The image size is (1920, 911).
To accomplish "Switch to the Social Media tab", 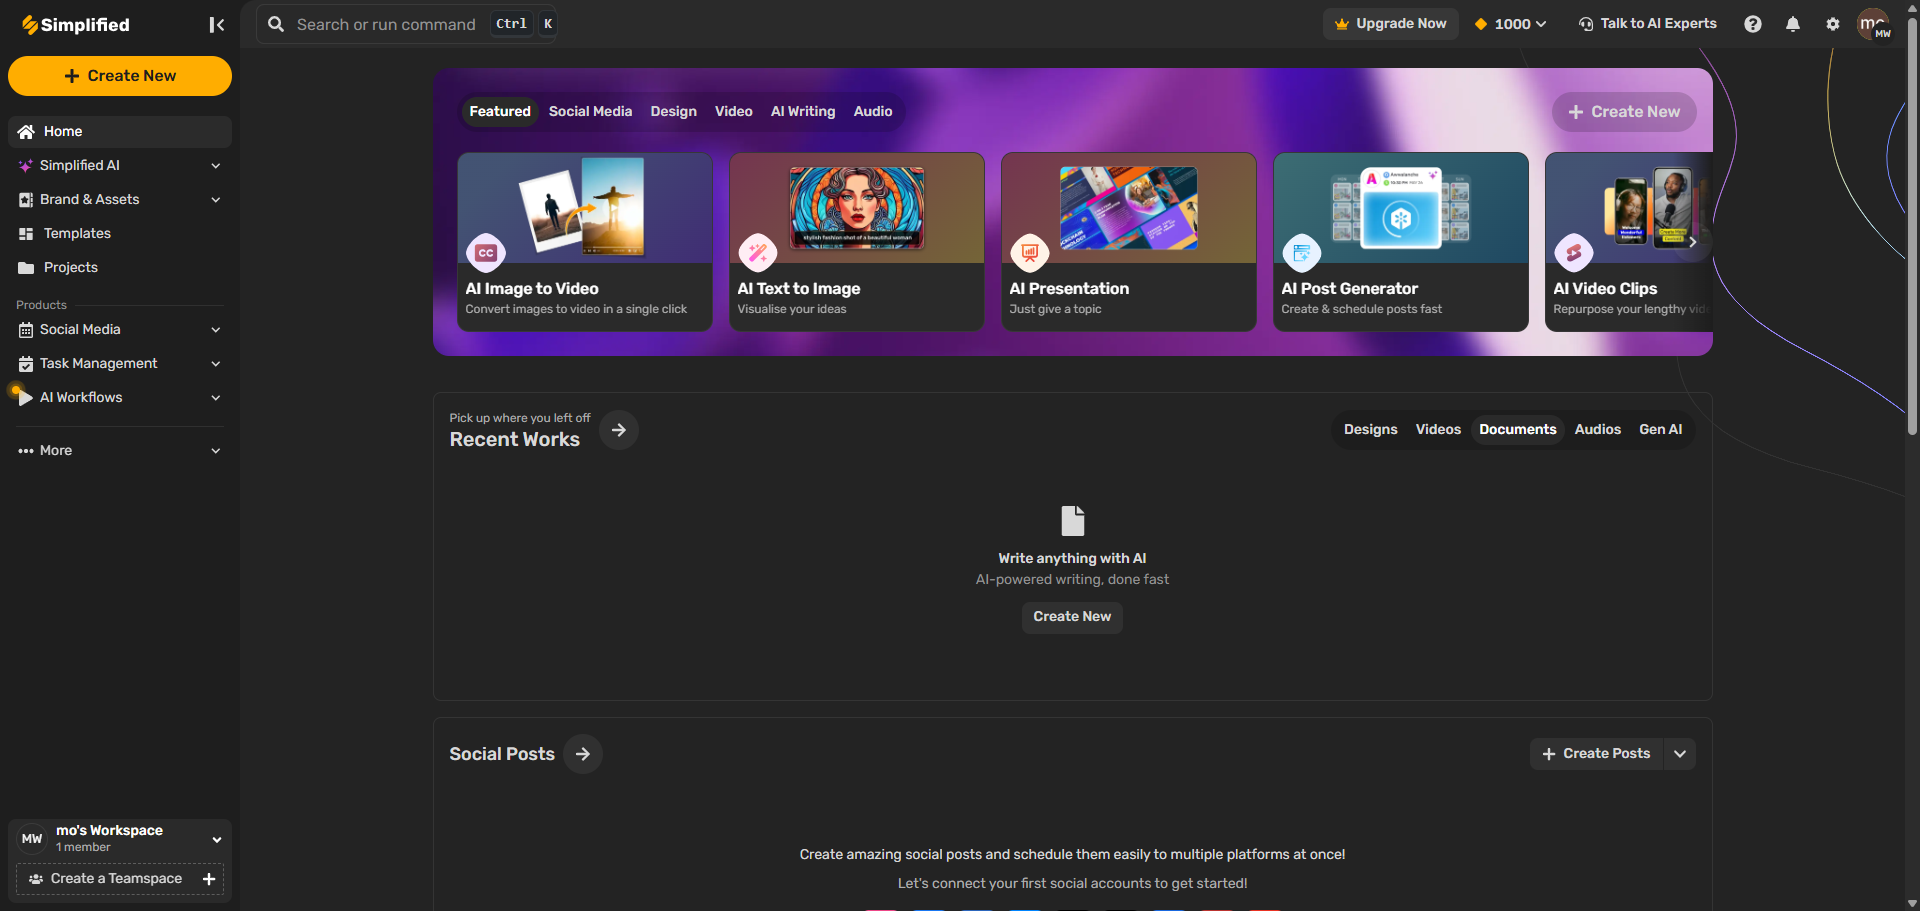I will coord(590,112).
